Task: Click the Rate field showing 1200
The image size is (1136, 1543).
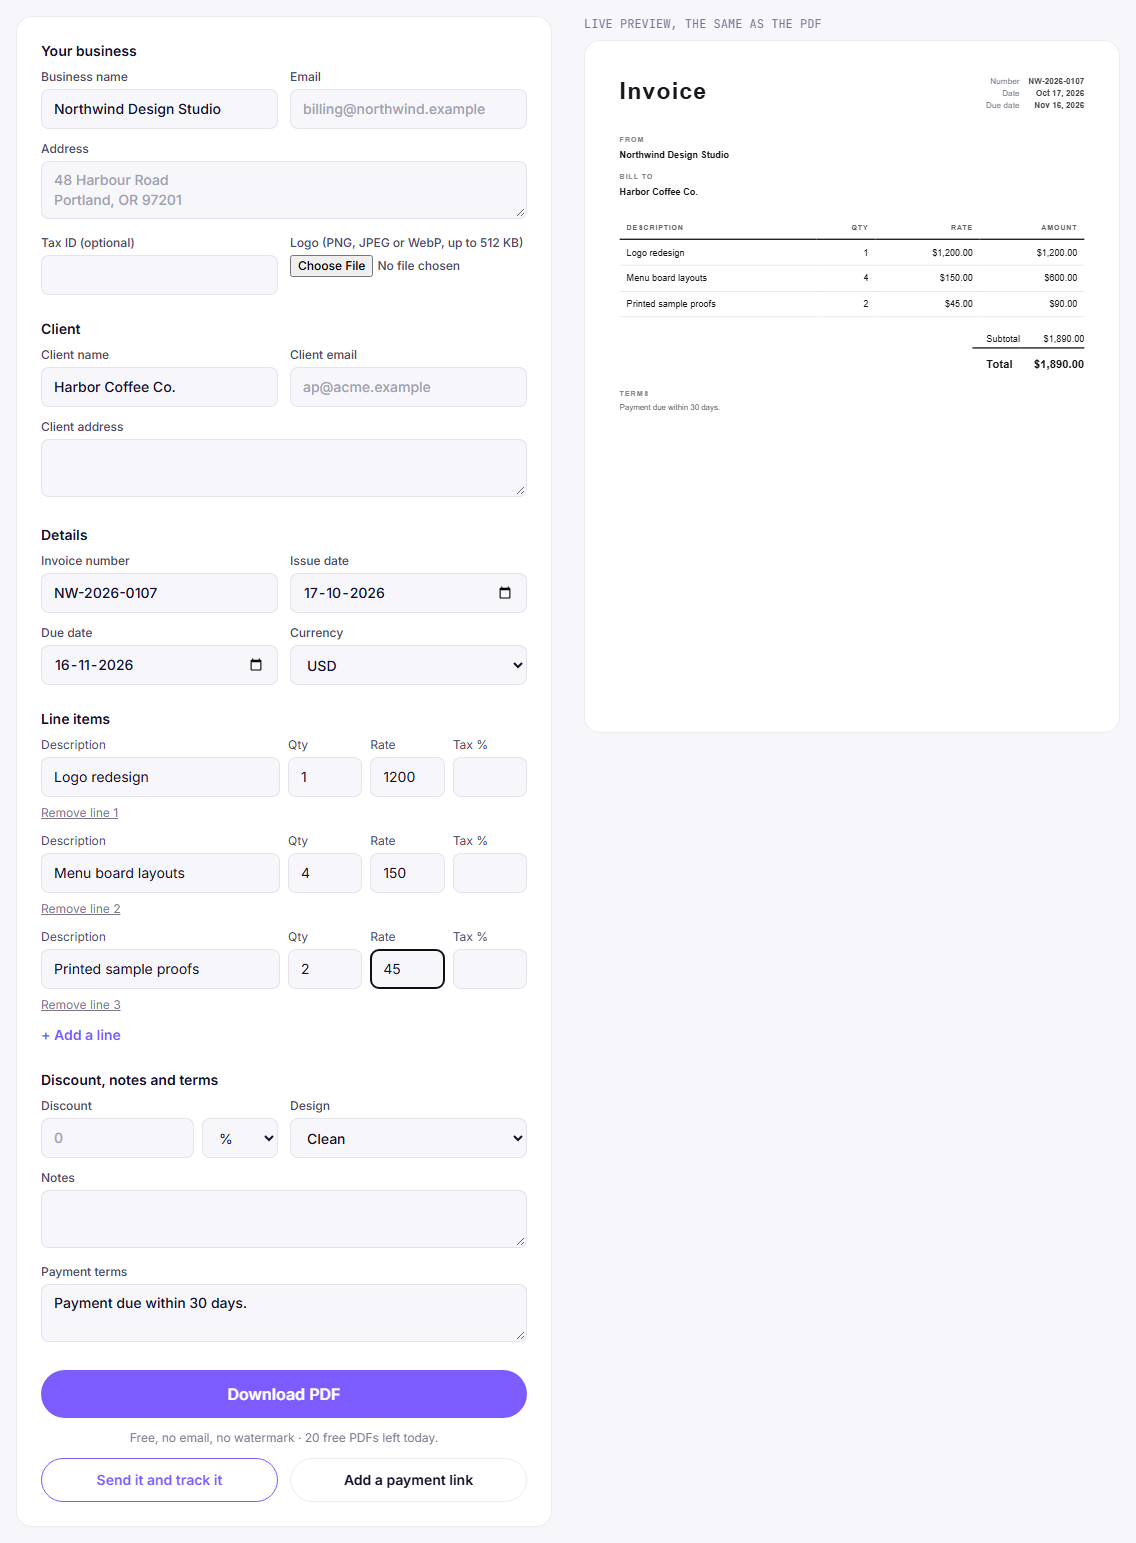Action: pyautogui.click(x=407, y=777)
